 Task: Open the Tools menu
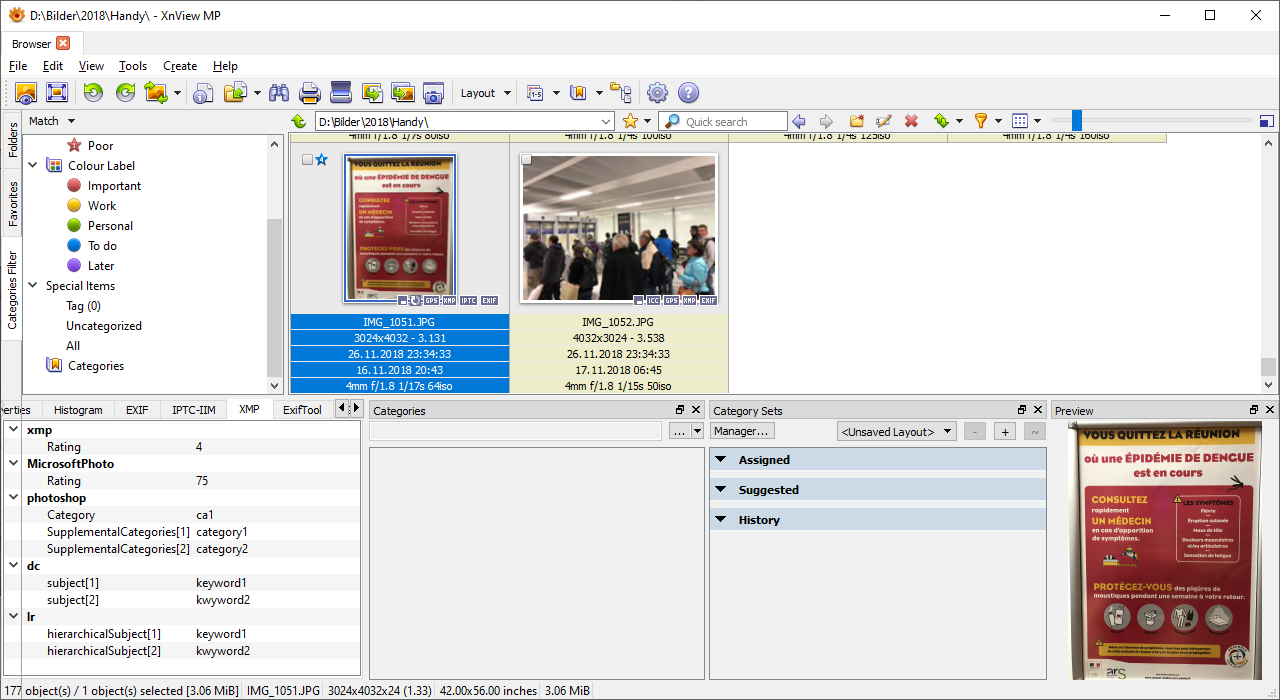[132, 66]
